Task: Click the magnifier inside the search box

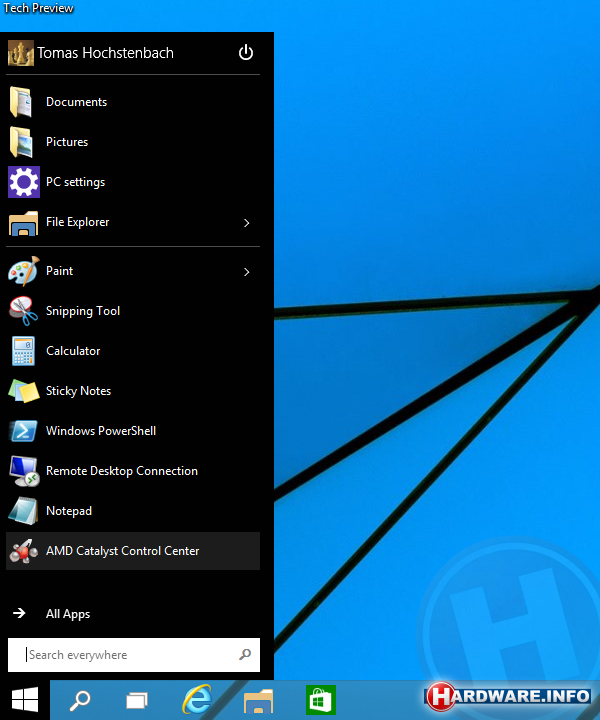Action: [x=245, y=654]
